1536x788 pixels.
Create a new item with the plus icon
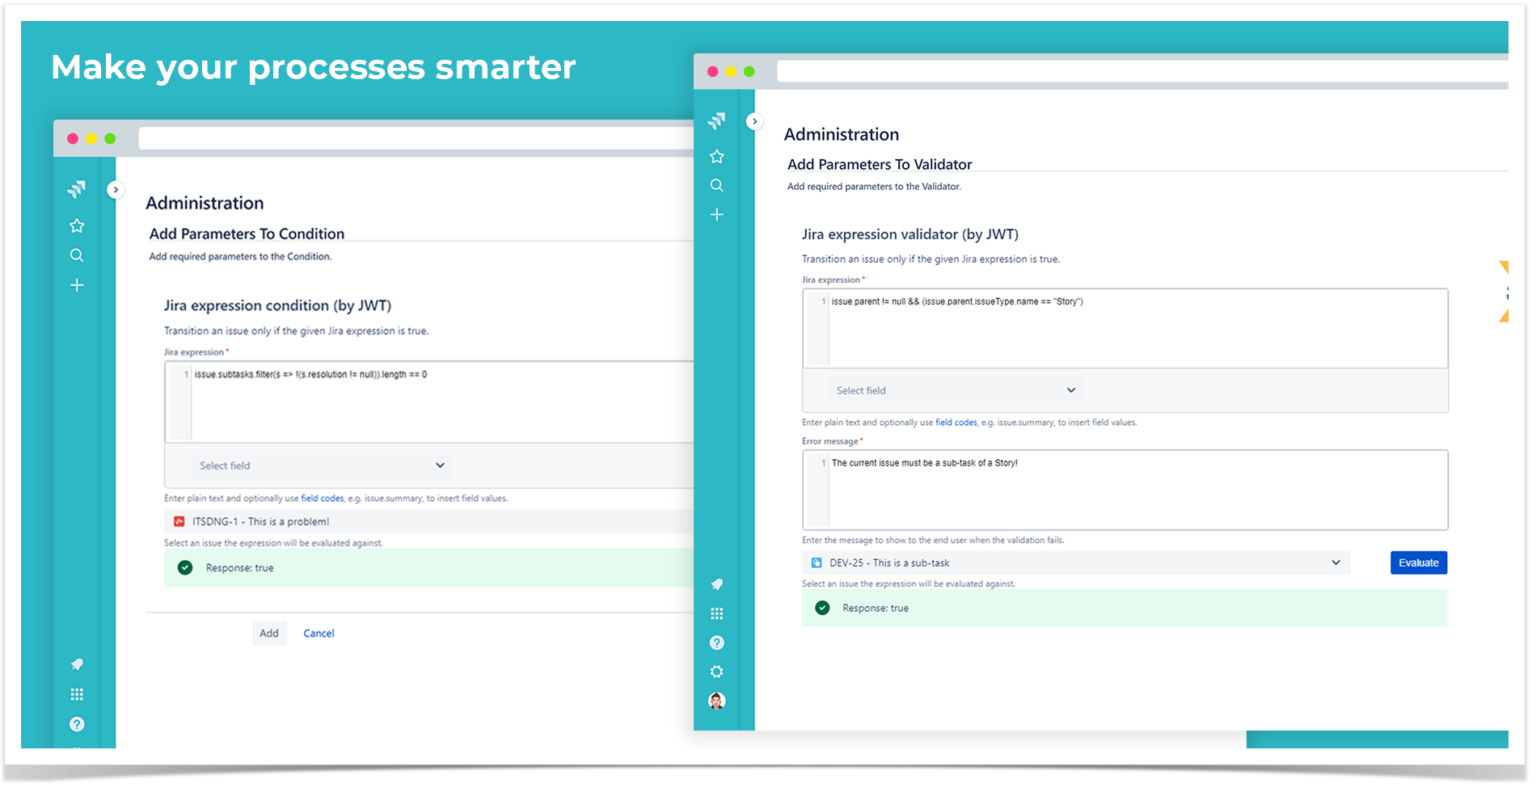(717, 214)
